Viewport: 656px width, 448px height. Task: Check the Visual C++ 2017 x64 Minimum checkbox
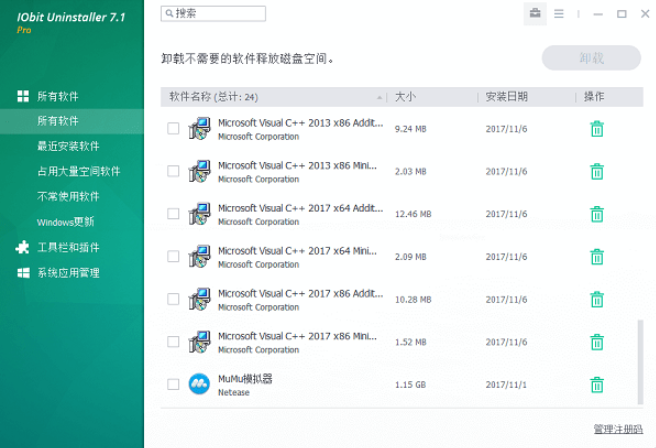173,256
